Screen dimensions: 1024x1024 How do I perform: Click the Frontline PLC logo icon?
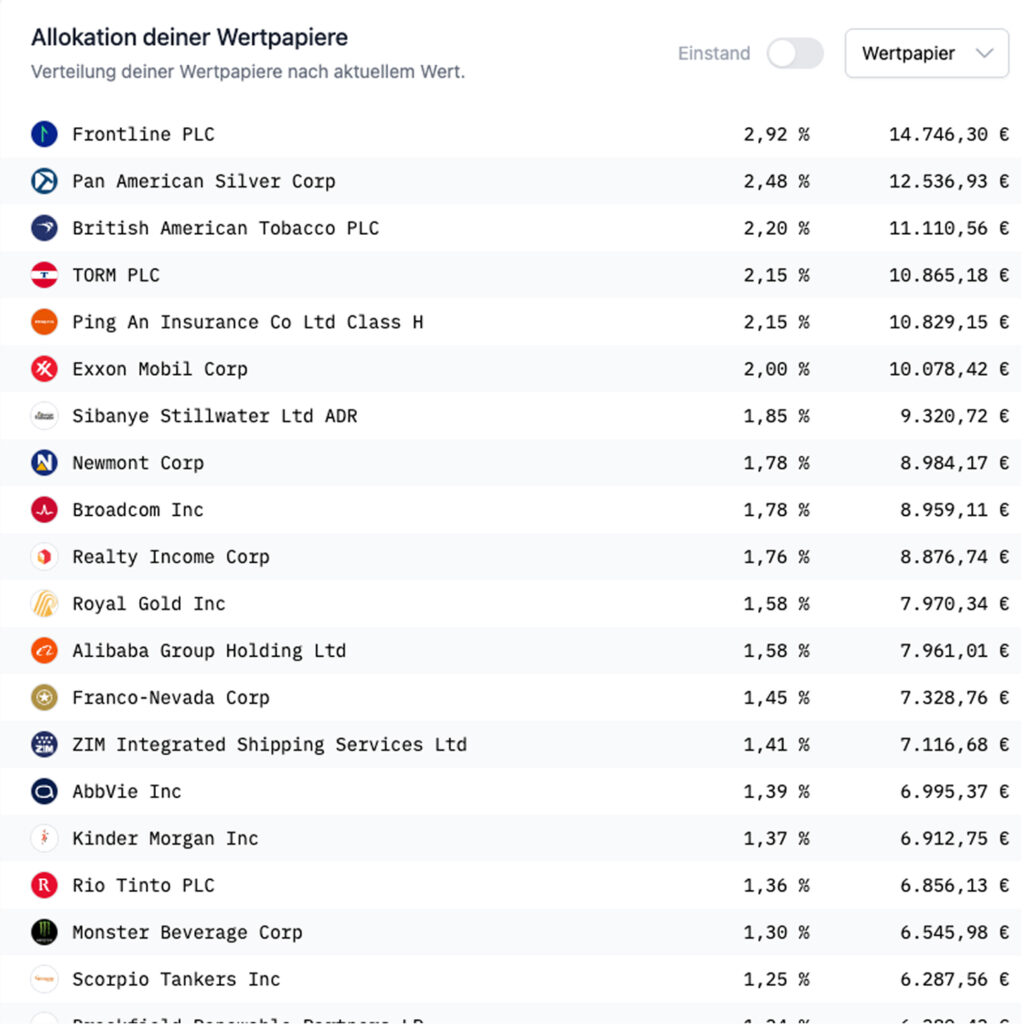[44, 134]
